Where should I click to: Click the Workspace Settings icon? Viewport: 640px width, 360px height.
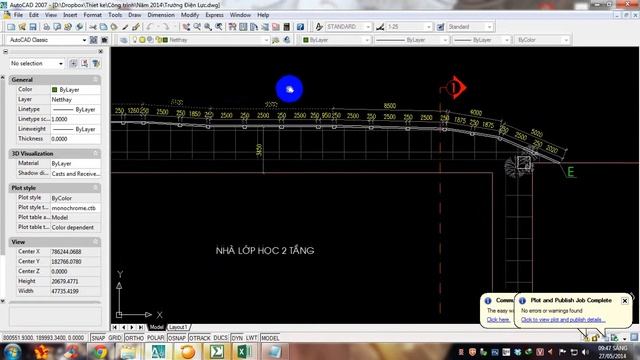coord(93,40)
